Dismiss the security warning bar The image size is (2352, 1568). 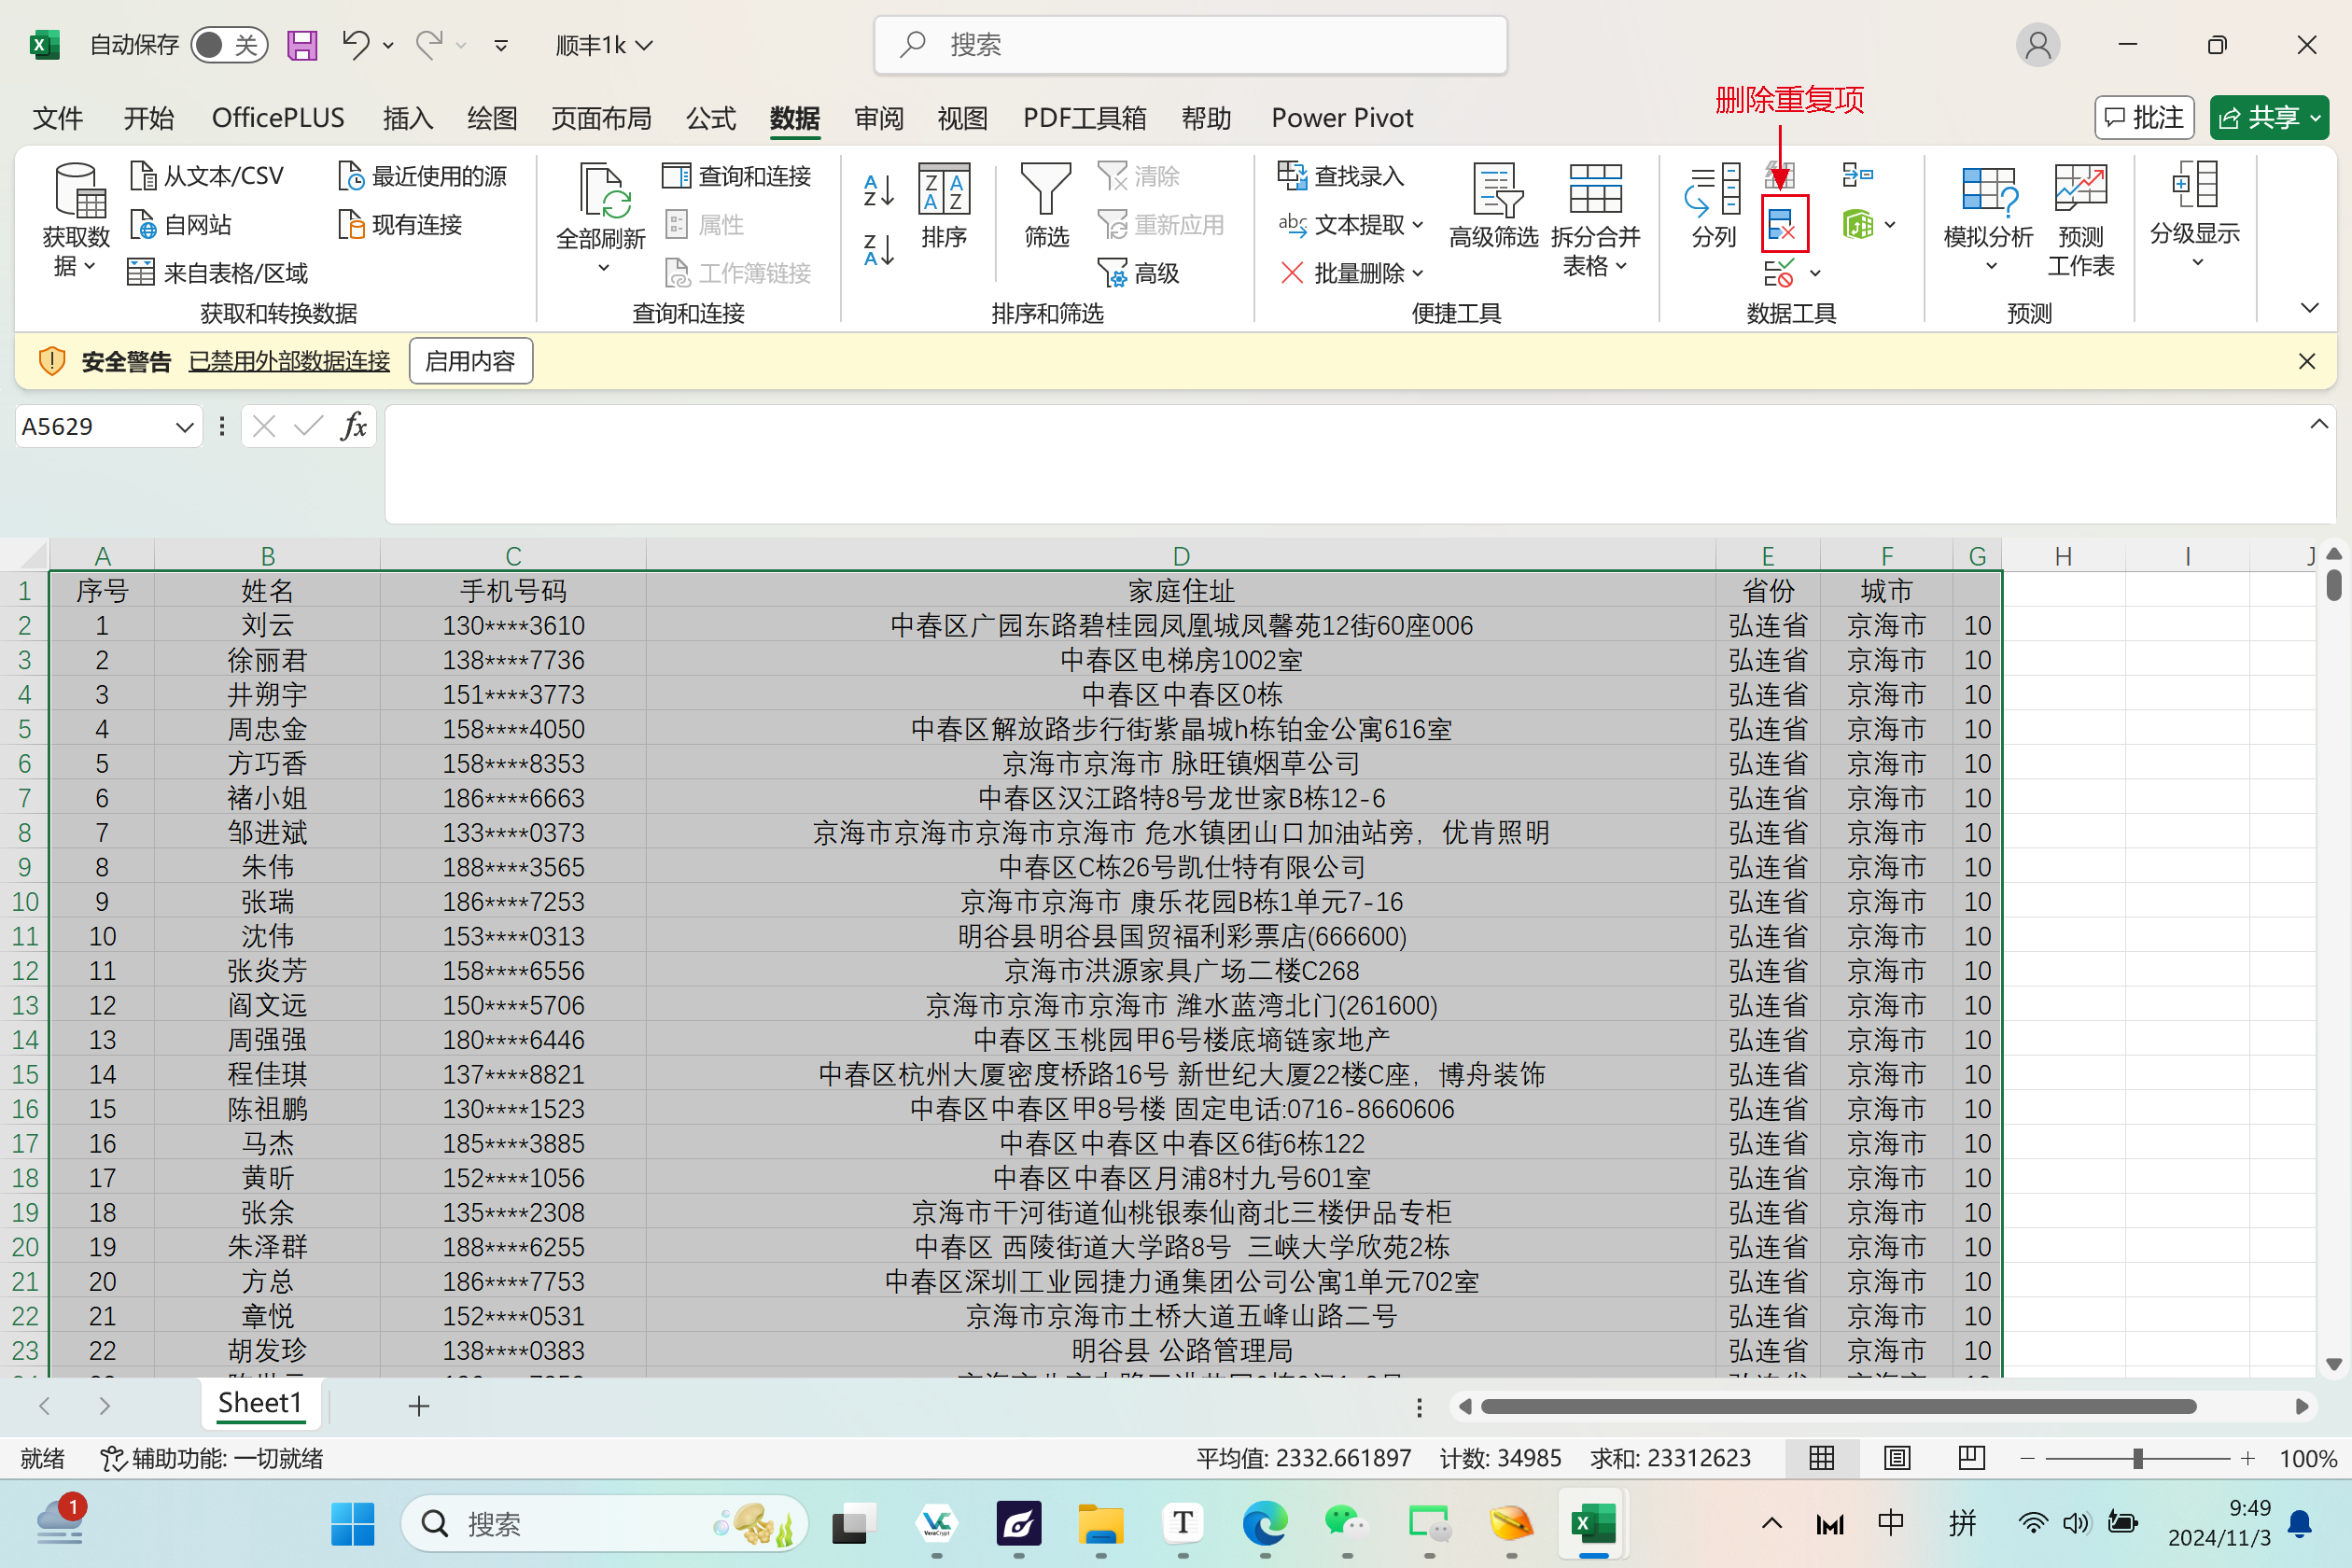coord(2306,361)
